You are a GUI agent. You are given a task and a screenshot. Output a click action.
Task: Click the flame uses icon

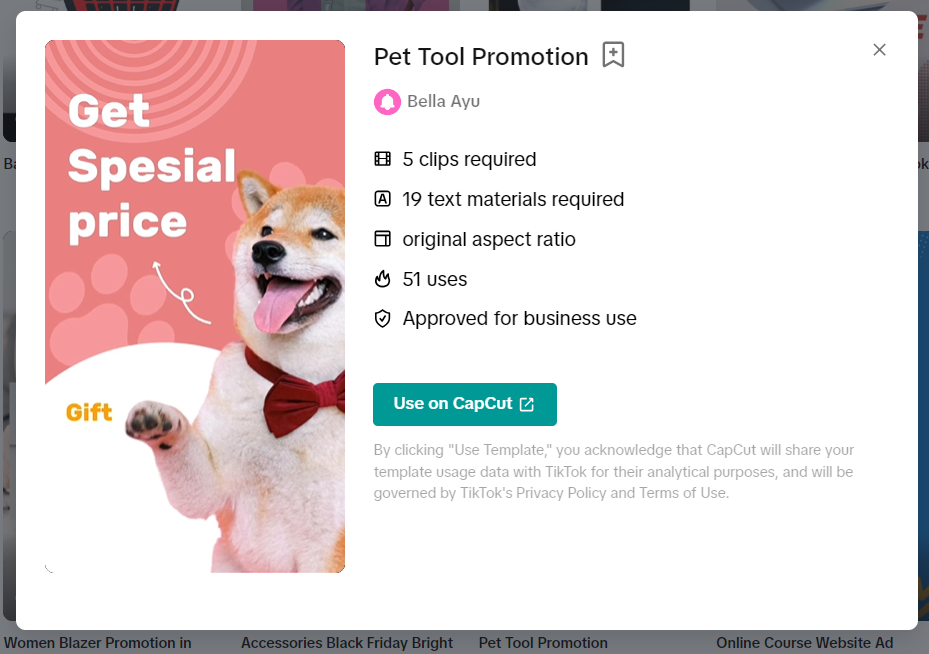[383, 279]
